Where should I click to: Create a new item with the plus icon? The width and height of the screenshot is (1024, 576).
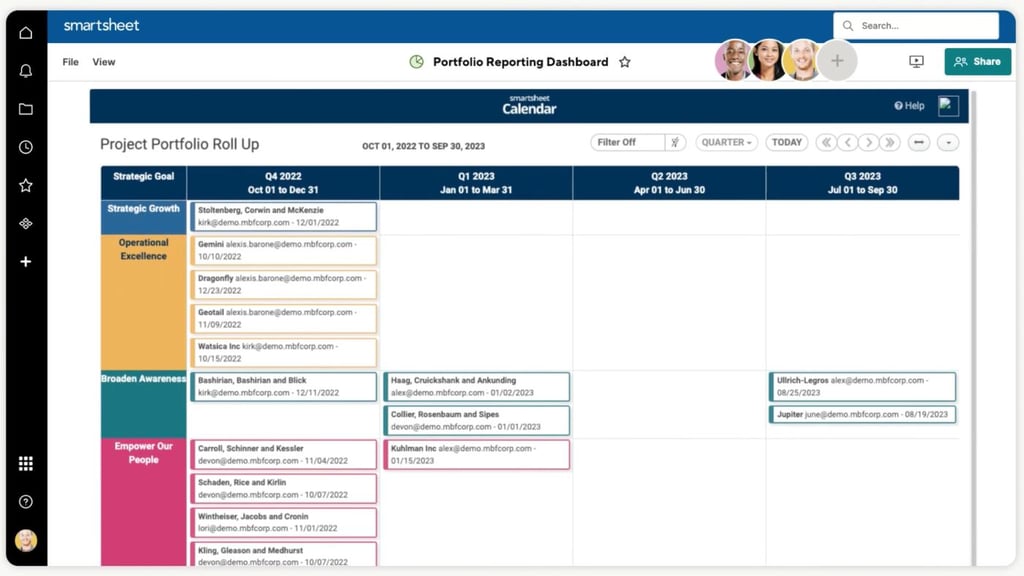25,262
